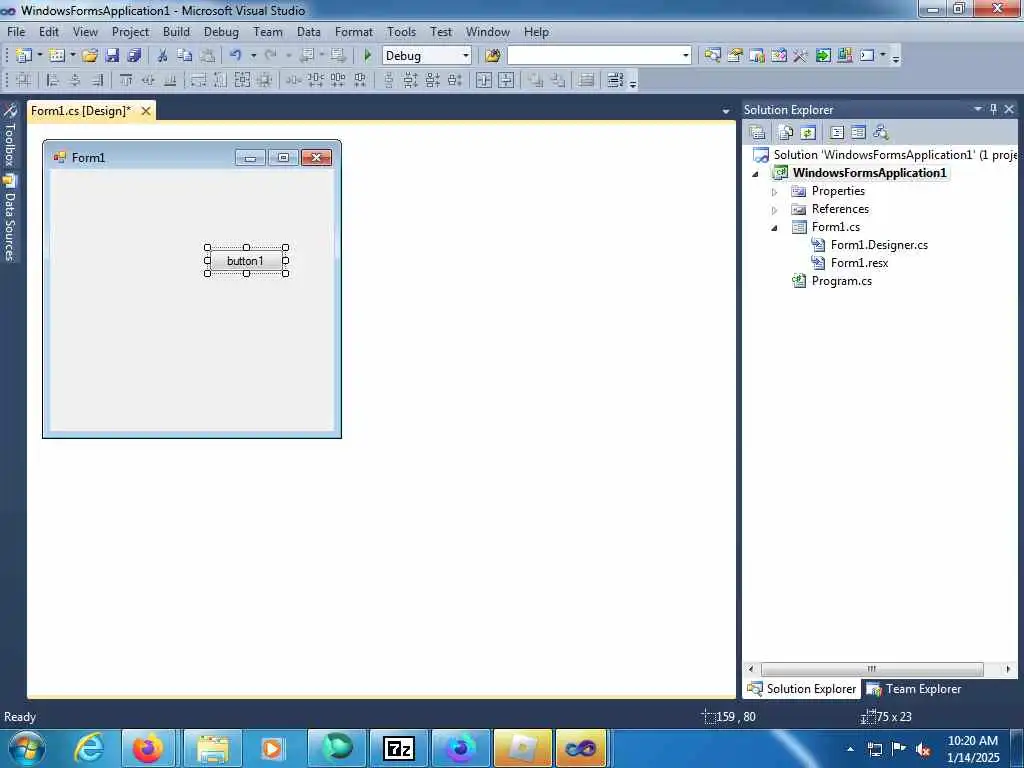
Task: Click Center Vertically in the Layout toolbar
Action: click(506, 80)
